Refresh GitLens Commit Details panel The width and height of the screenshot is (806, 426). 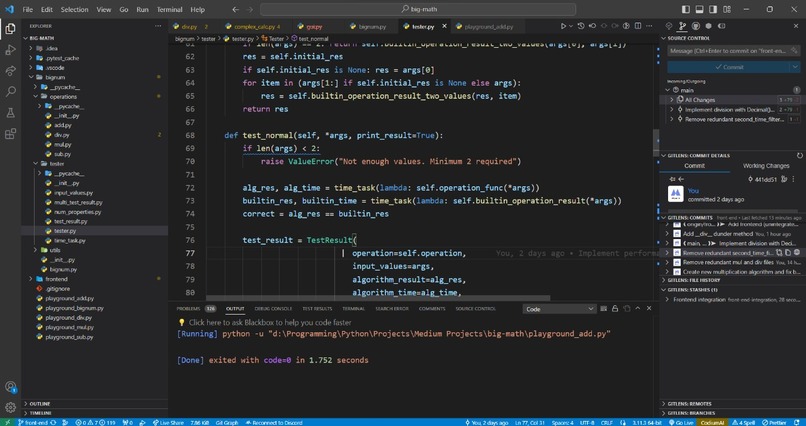(x=799, y=155)
